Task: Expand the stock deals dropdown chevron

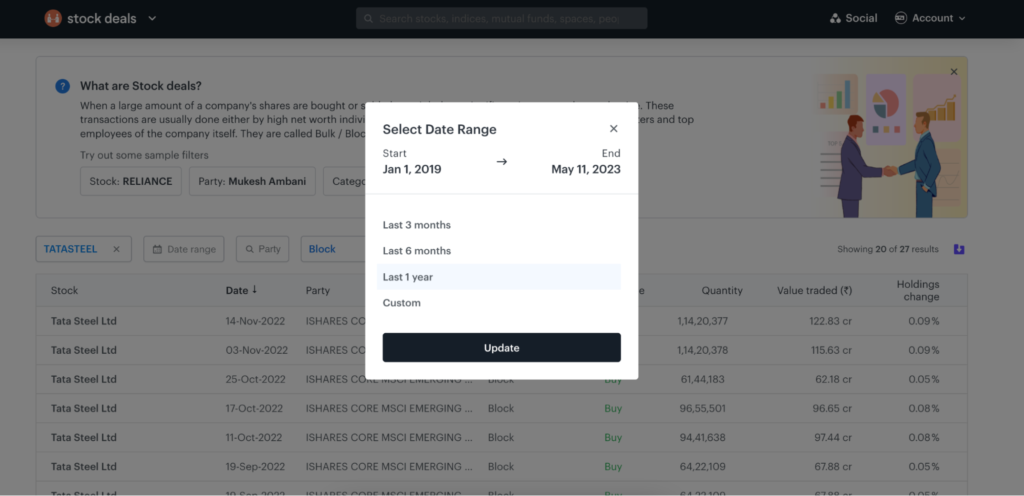Action: (x=152, y=18)
